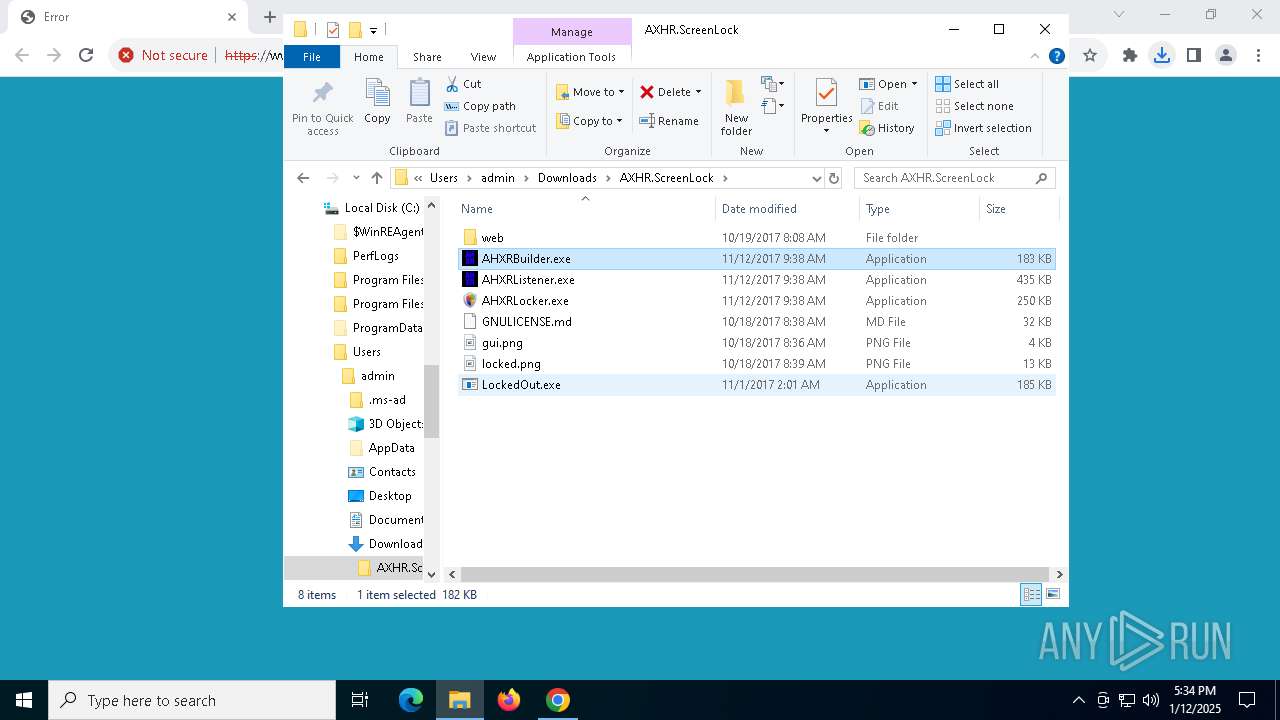
Task: Click the Rename command
Action: click(669, 121)
